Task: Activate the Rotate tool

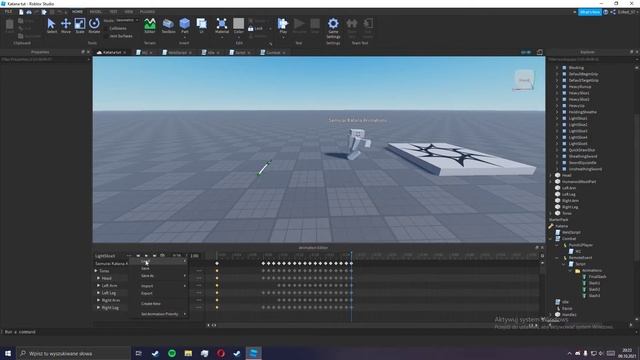Action: (94, 25)
